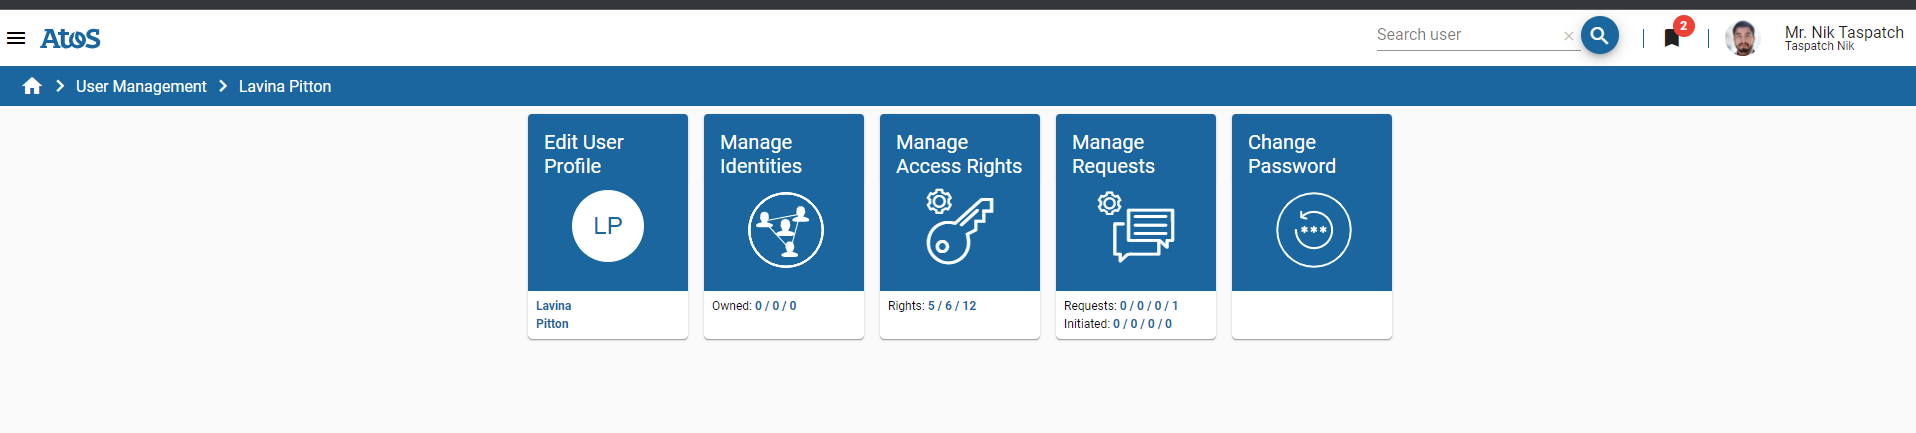The width and height of the screenshot is (1916, 433).
Task: Select Lavina Pitton breadcrumb item
Action: [285, 87]
